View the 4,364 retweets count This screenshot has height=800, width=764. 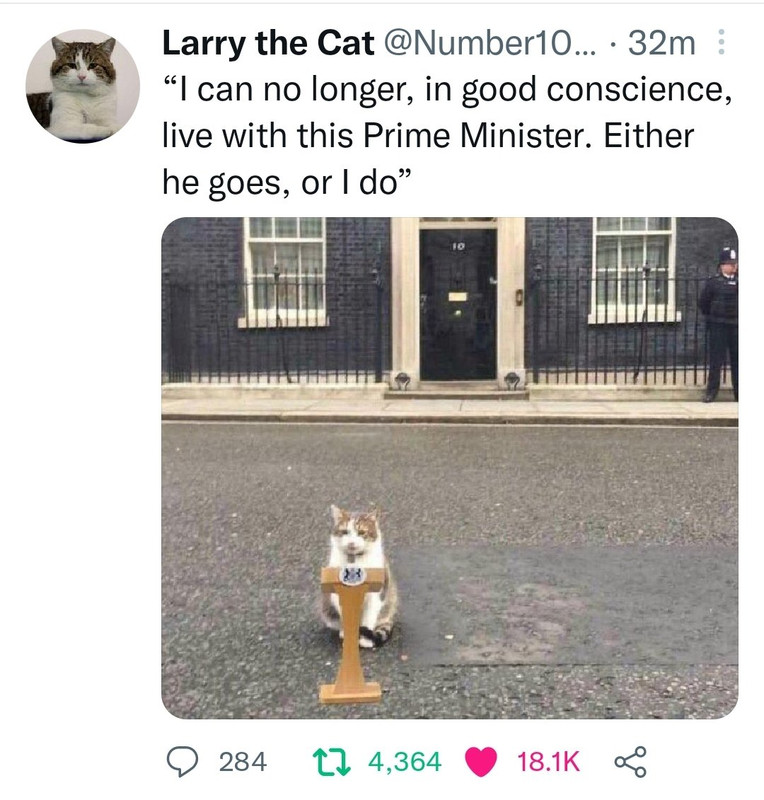405,762
